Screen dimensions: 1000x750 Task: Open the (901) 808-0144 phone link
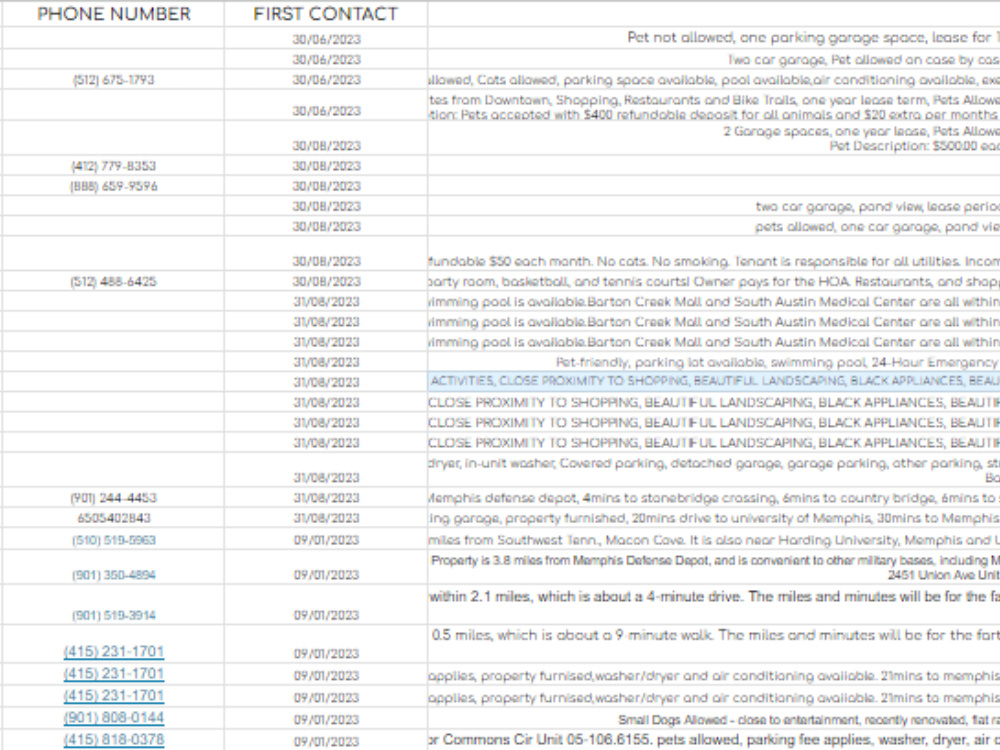coord(114,717)
